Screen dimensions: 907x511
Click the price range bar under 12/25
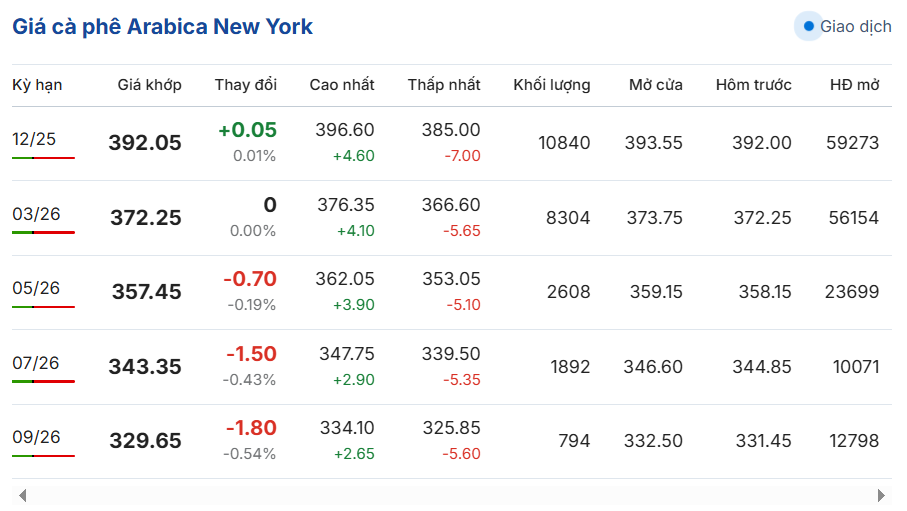tap(43, 158)
